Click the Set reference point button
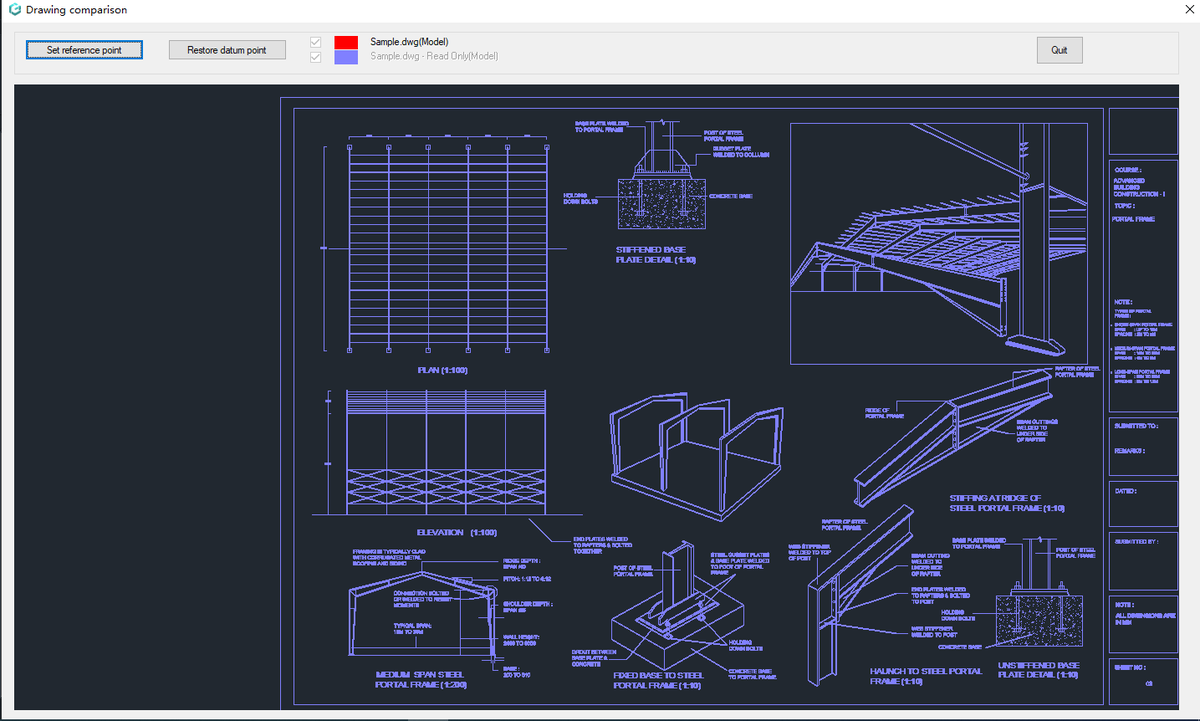The image size is (1200, 721). 84,50
